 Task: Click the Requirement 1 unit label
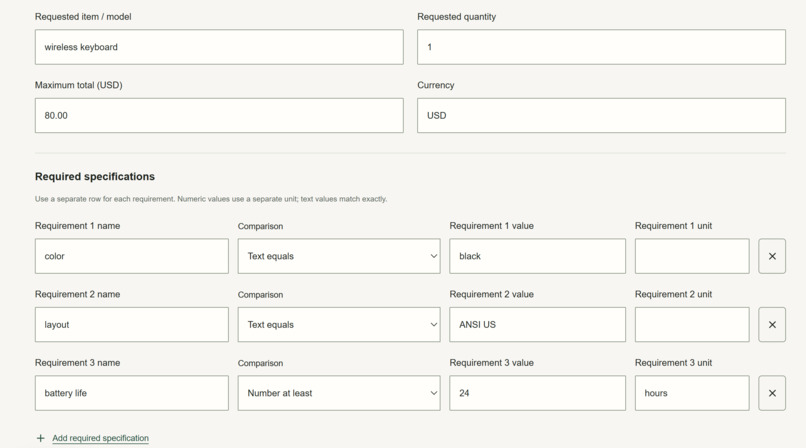tap(673, 226)
